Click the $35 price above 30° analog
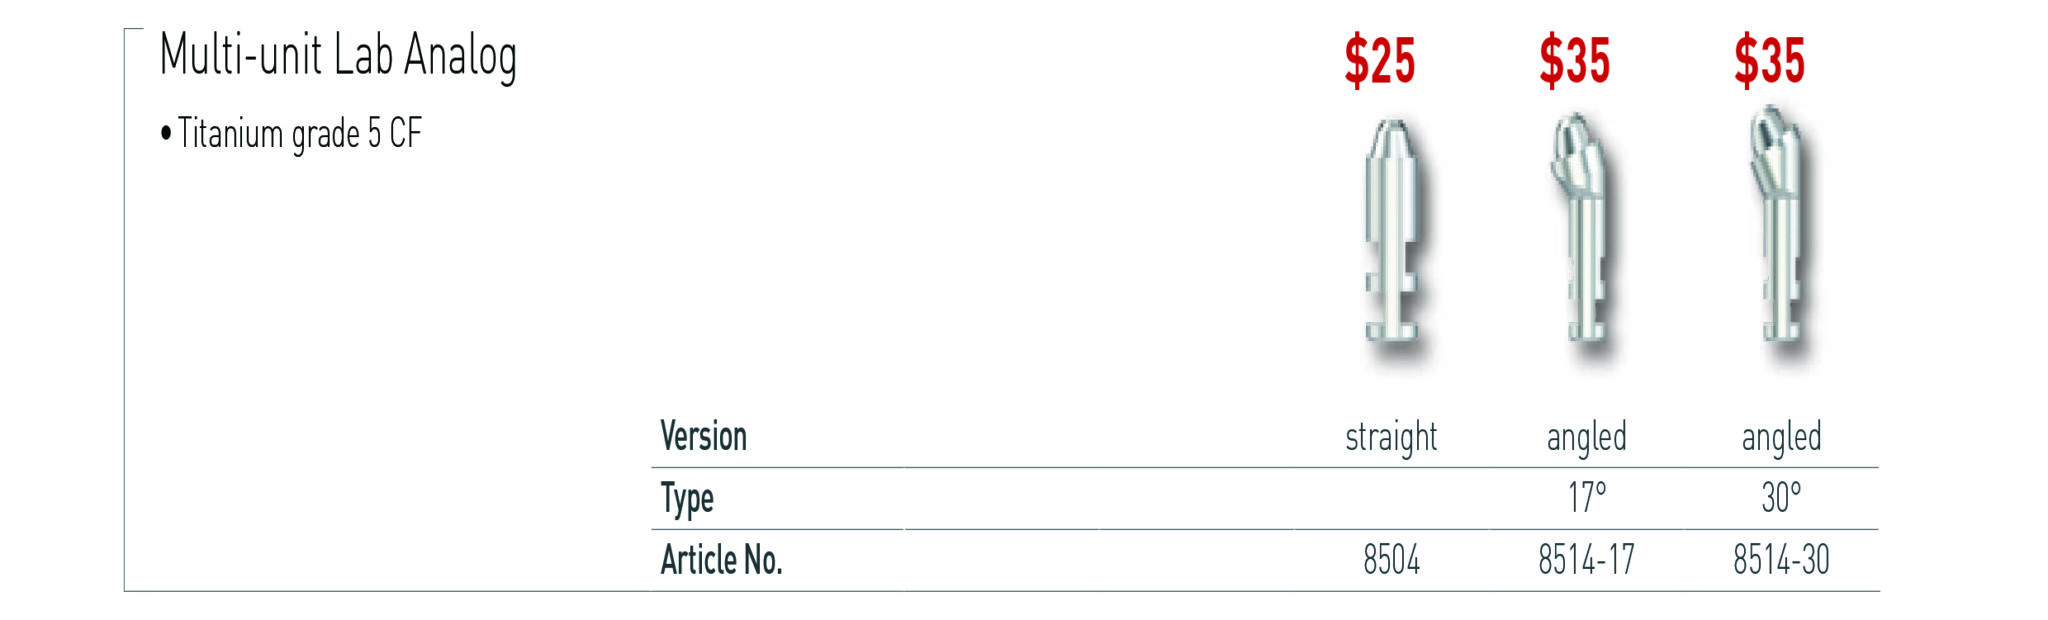 click(x=1769, y=61)
